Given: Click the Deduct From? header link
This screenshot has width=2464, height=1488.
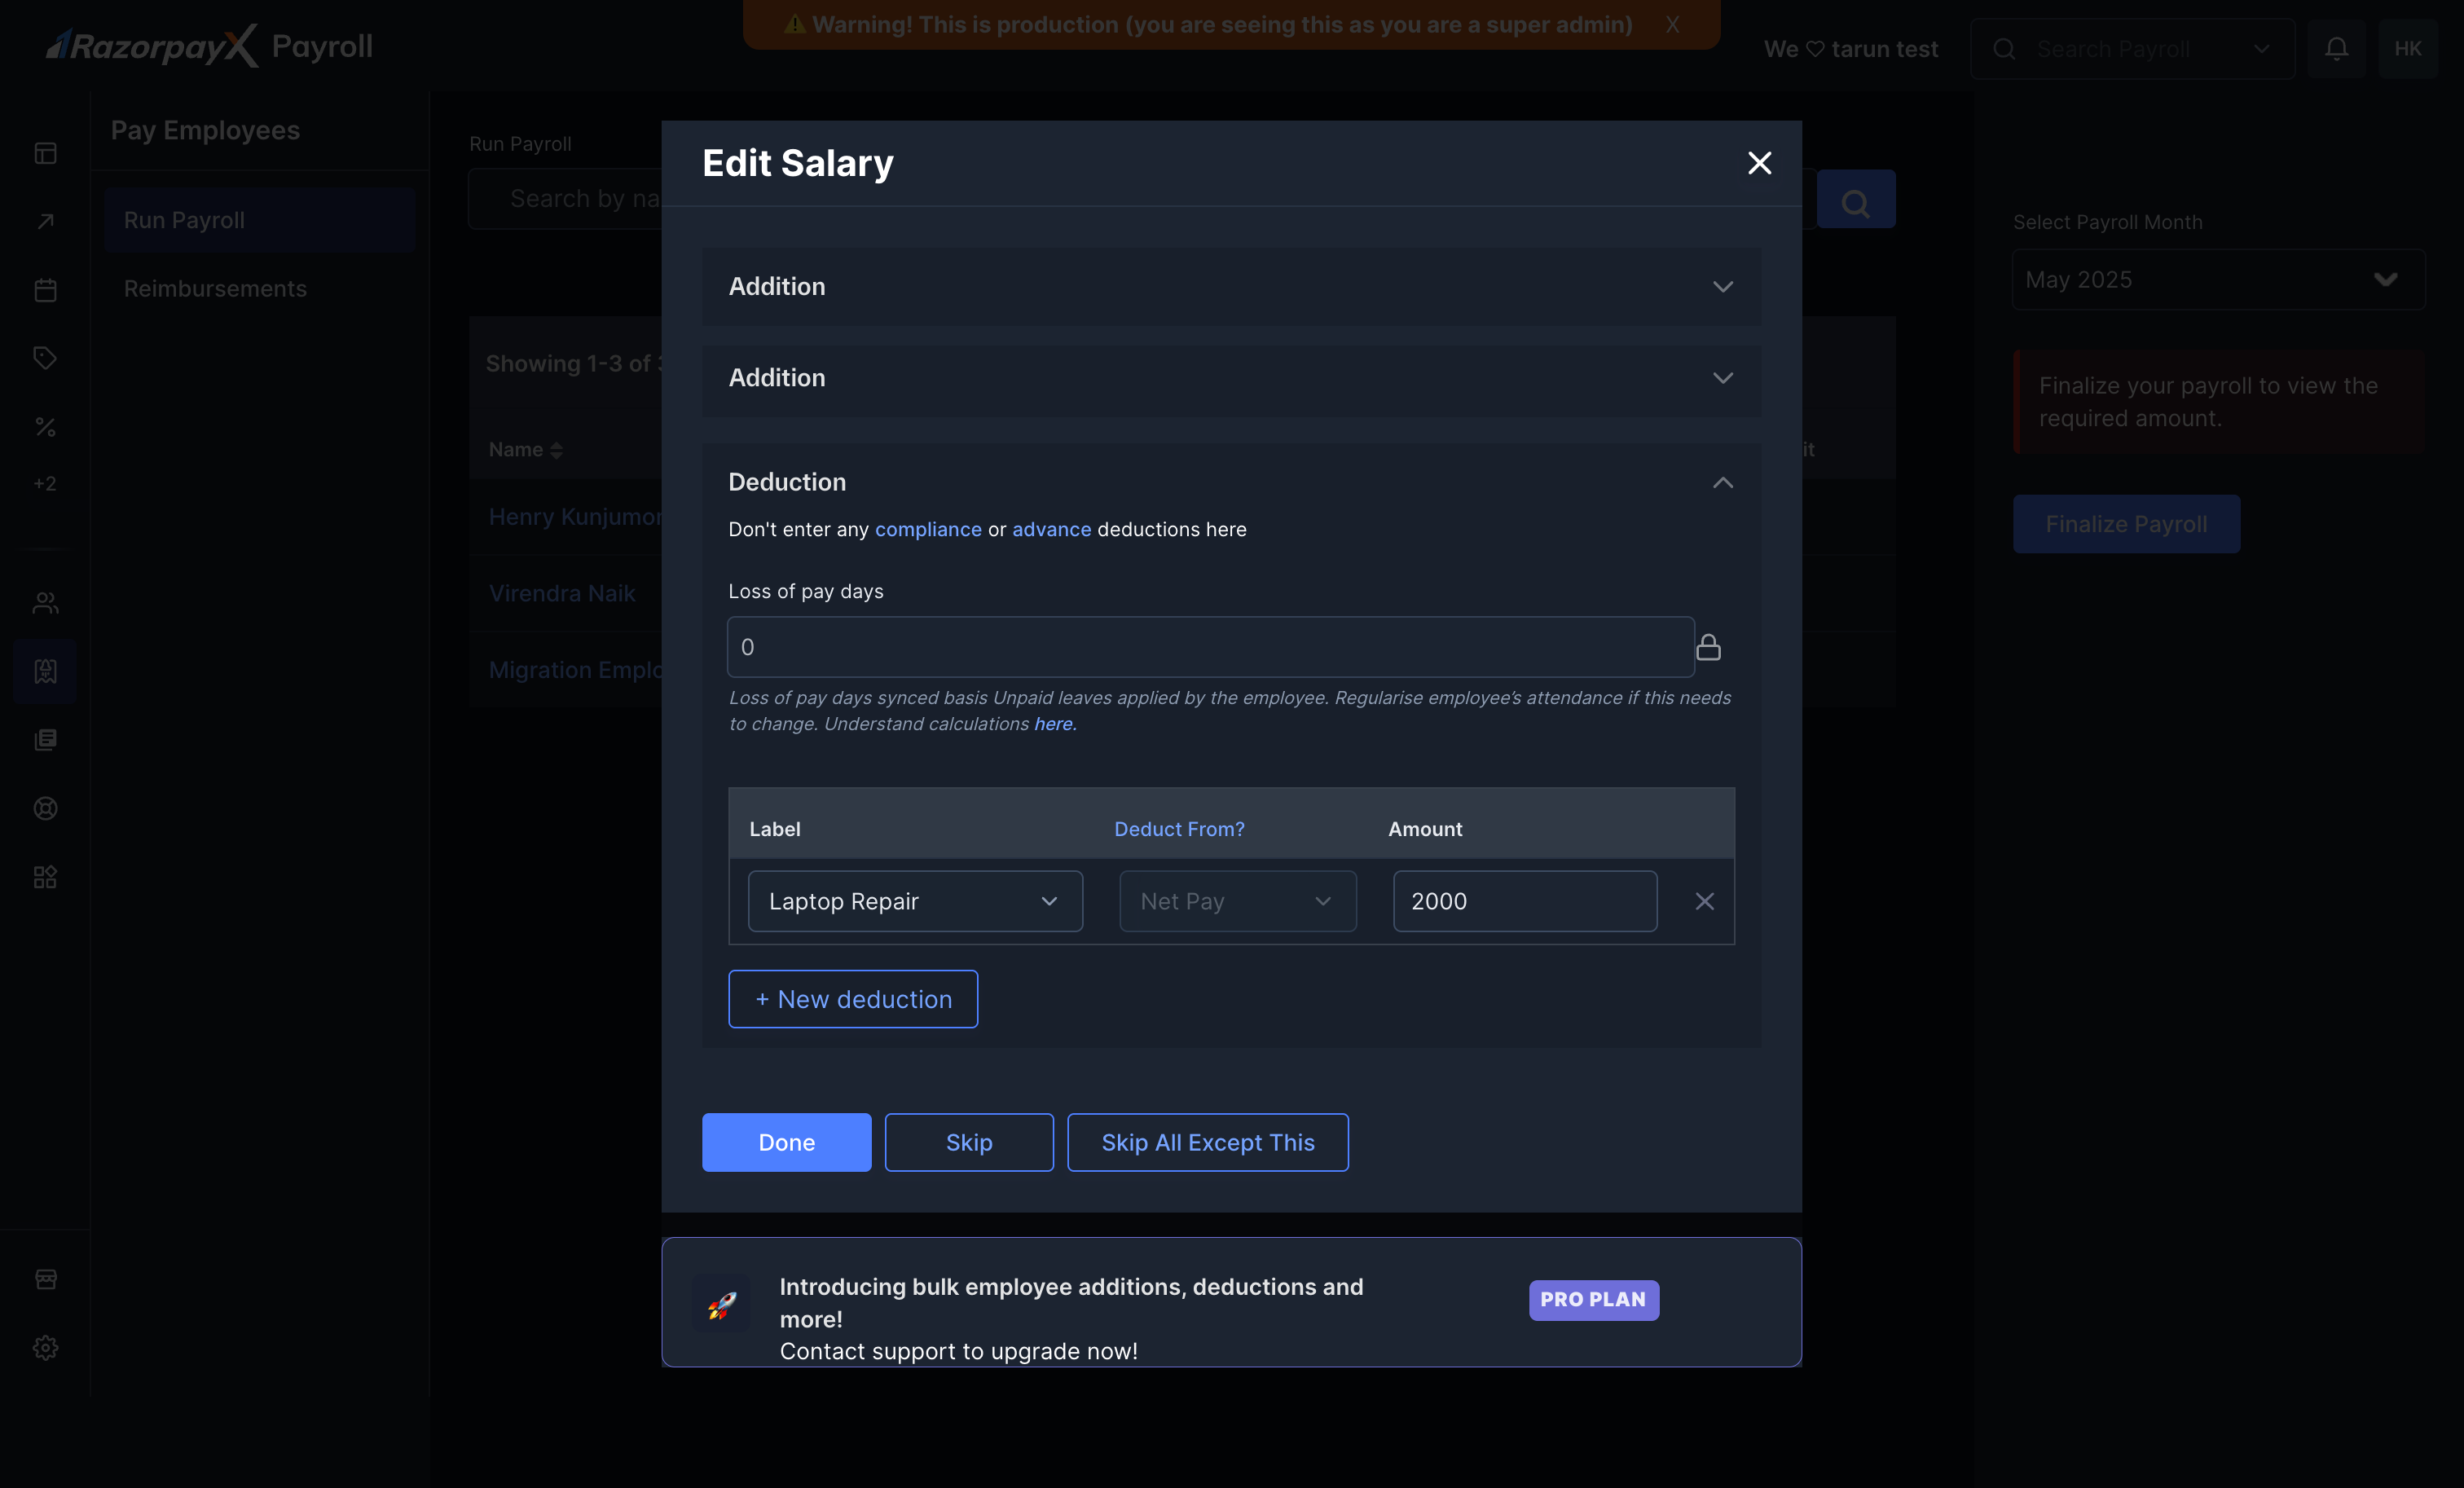Looking at the screenshot, I should click(1179, 829).
